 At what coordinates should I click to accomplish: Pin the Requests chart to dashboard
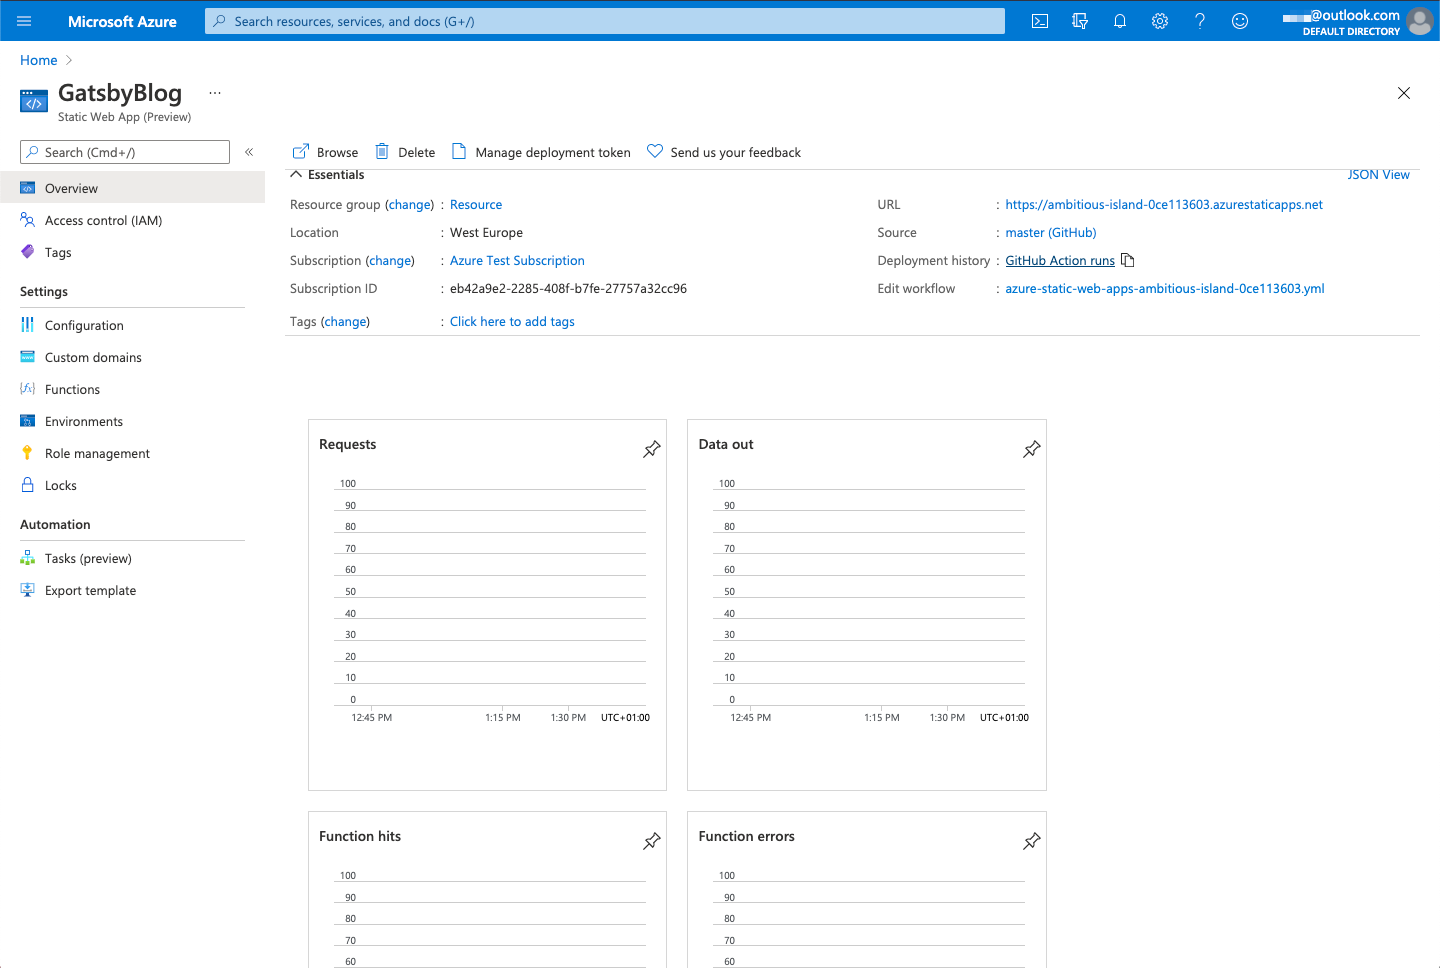[652, 449]
